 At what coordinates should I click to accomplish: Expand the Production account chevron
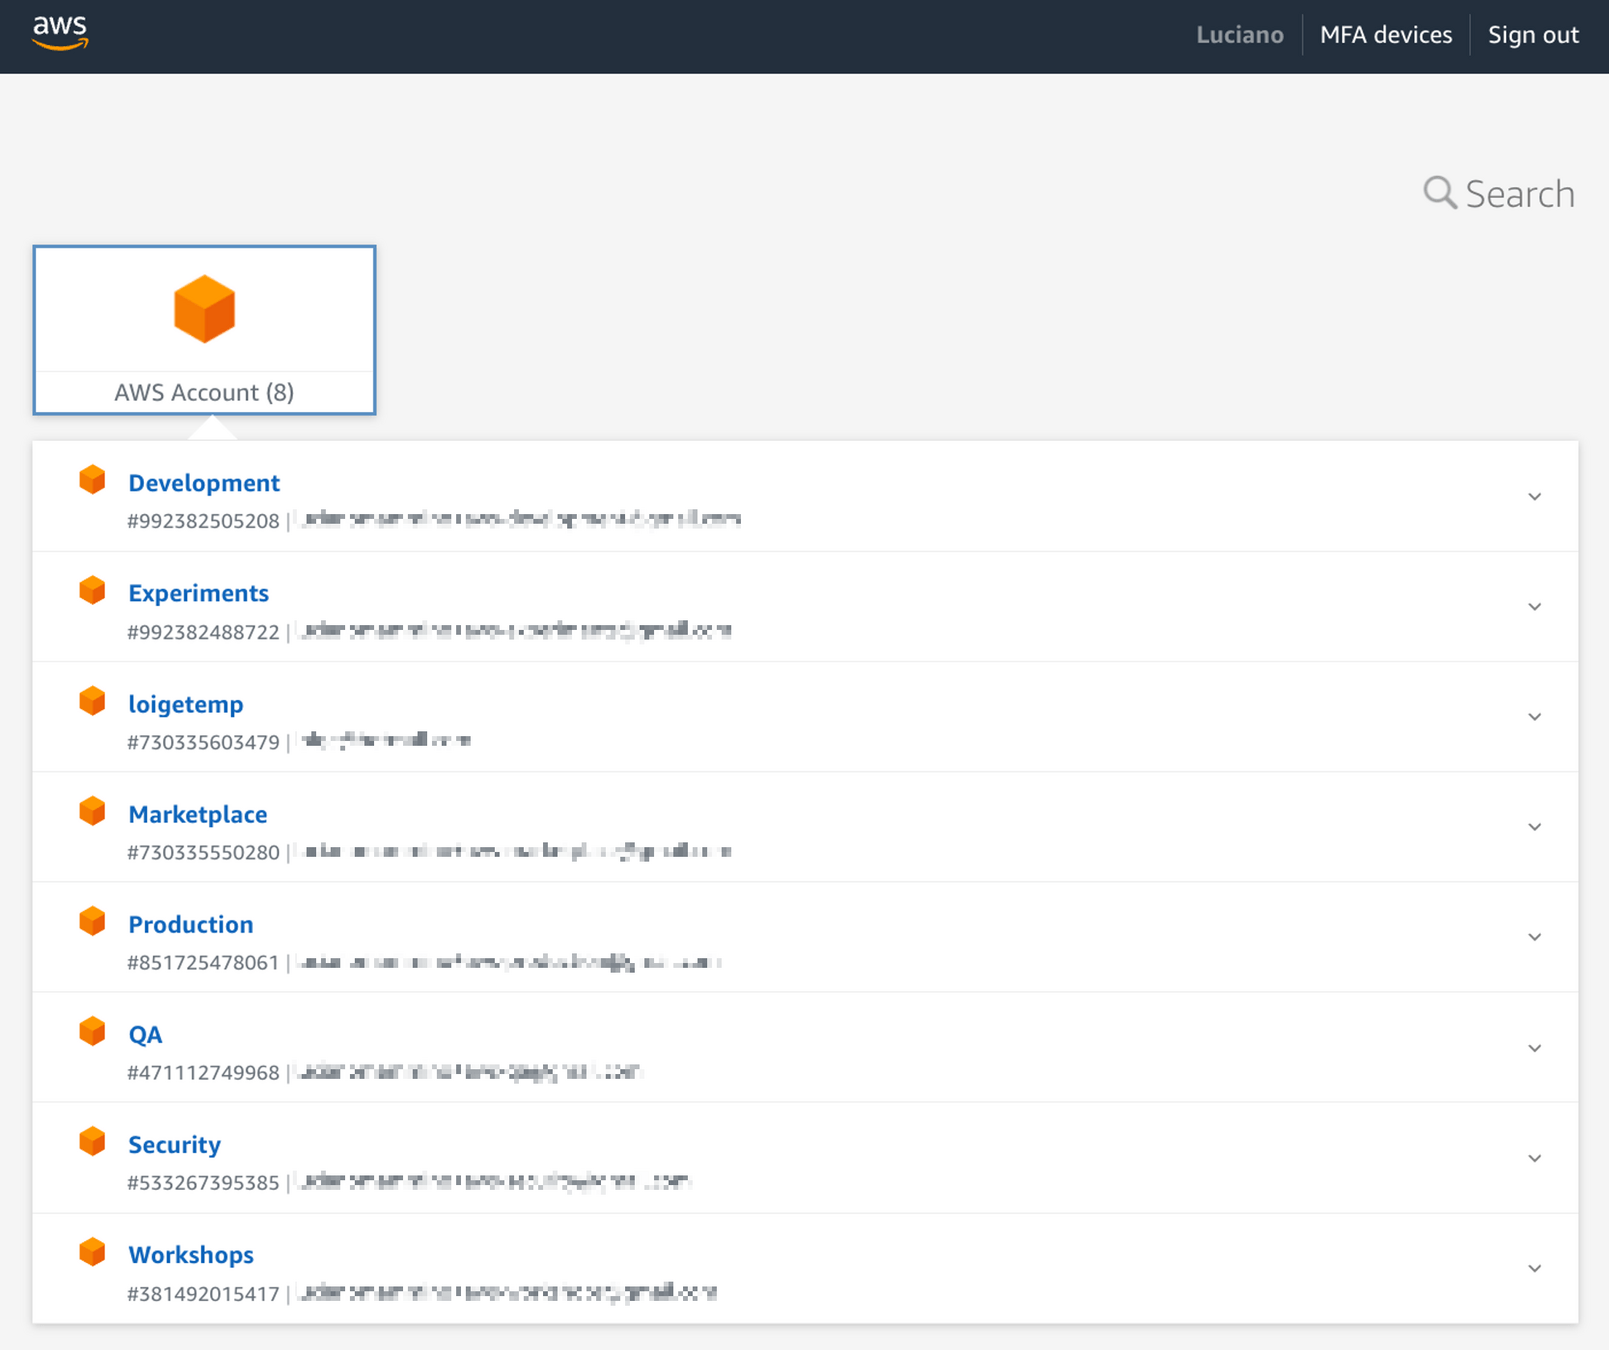[1534, 937]
